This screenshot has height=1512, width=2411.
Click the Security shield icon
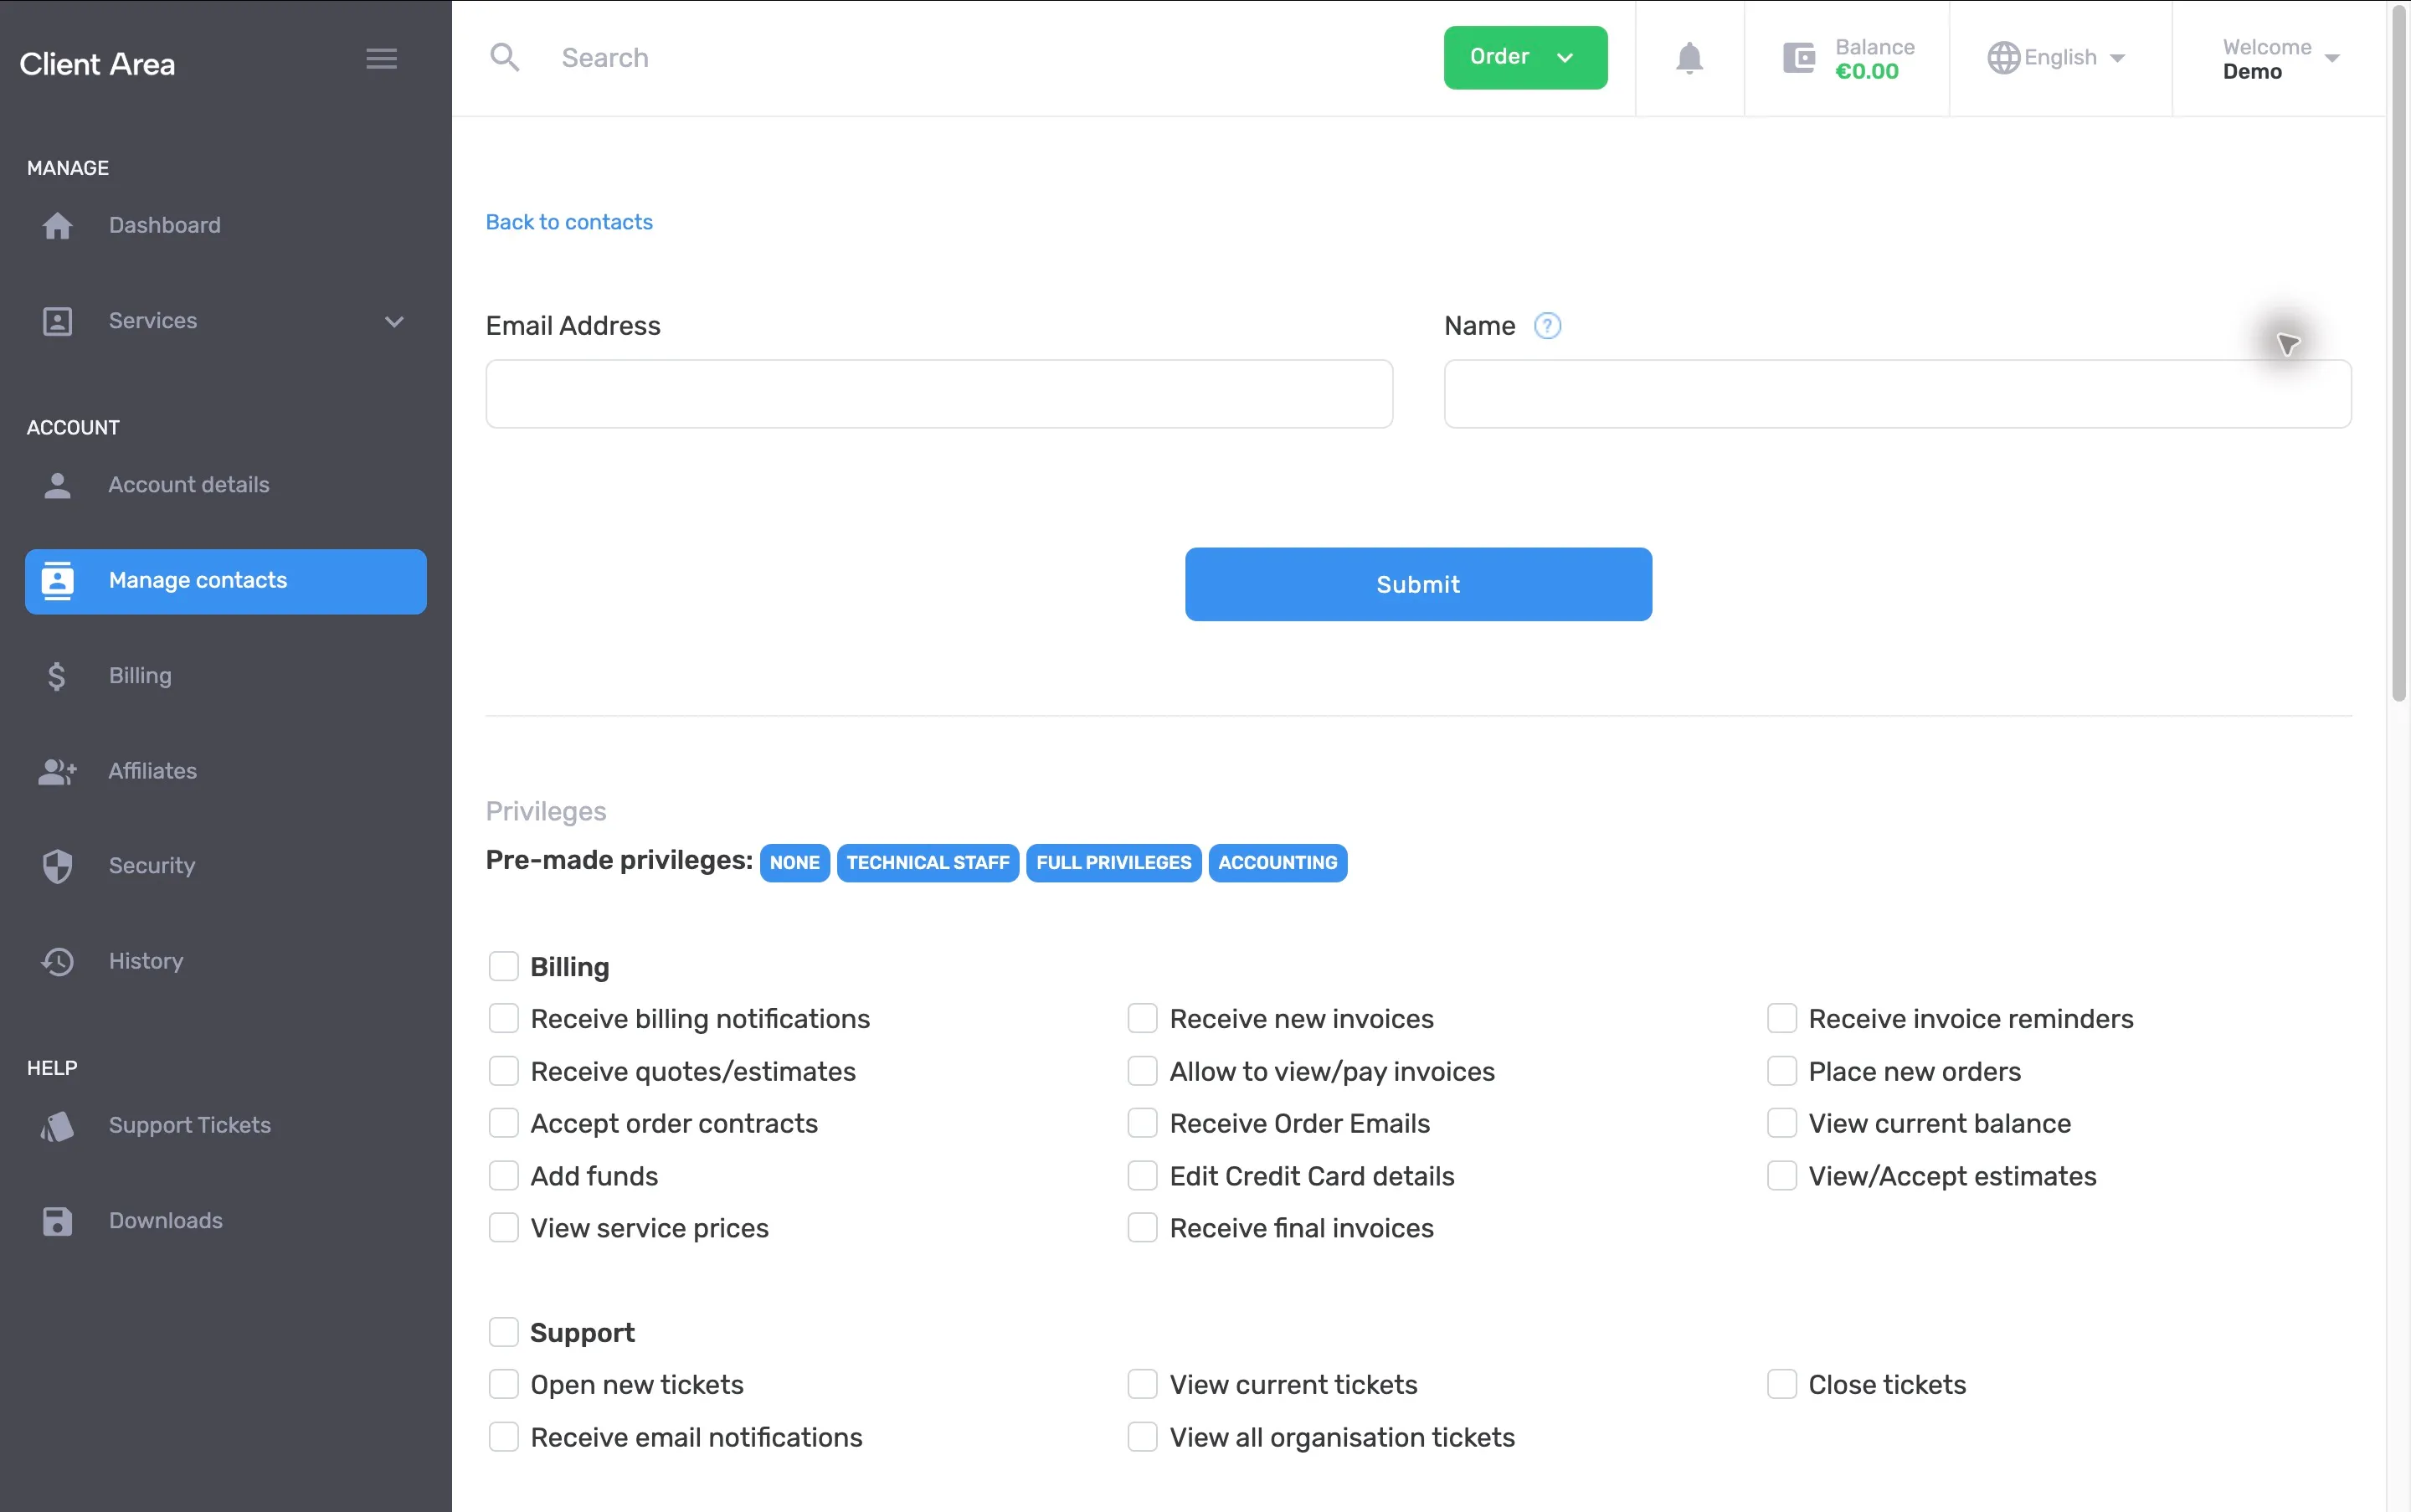[57, 866]
